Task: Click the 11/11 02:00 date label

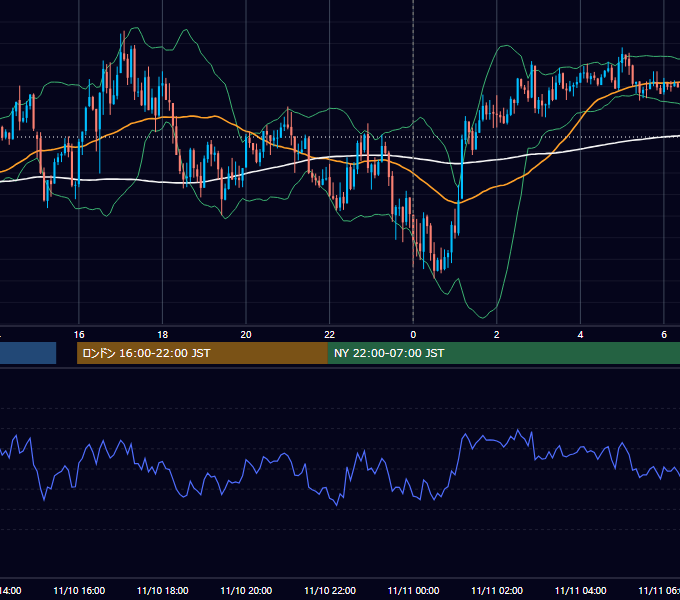Action: coord(497,591)
